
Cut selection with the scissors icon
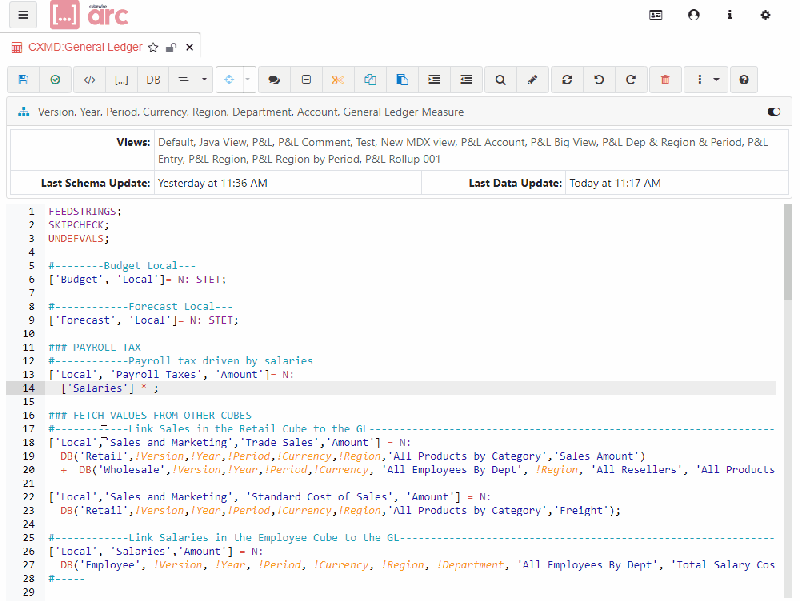[338, 80]
